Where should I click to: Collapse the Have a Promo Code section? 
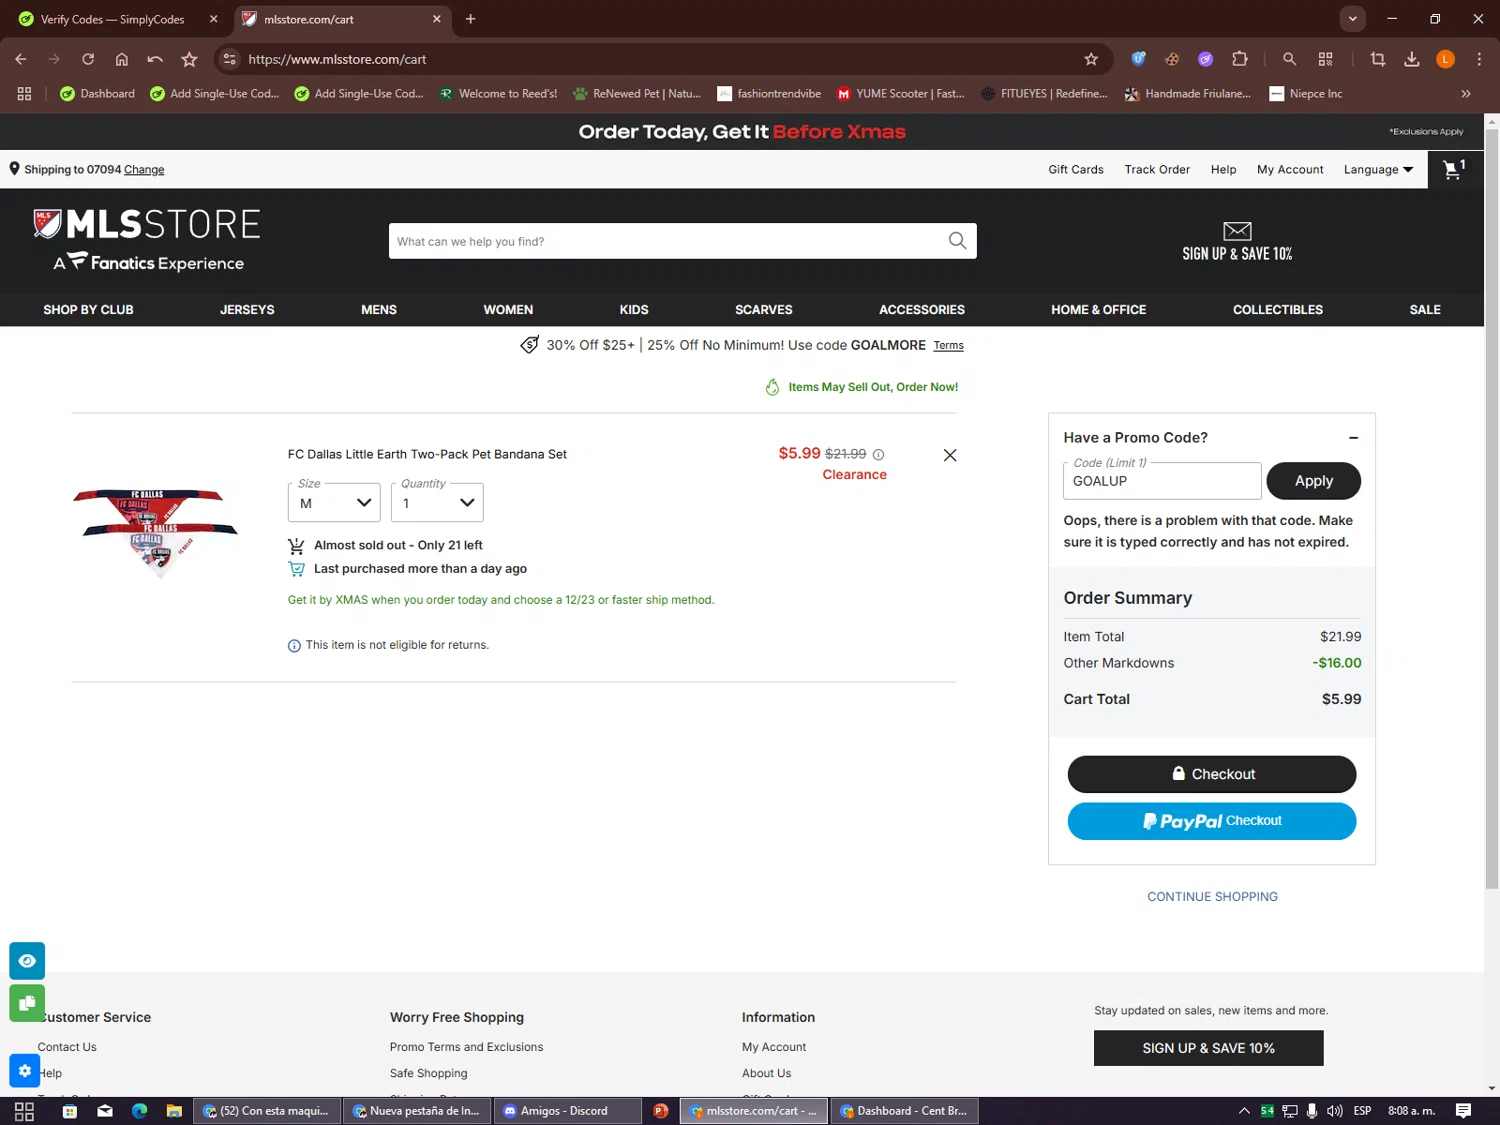[x=1353, y=437]
